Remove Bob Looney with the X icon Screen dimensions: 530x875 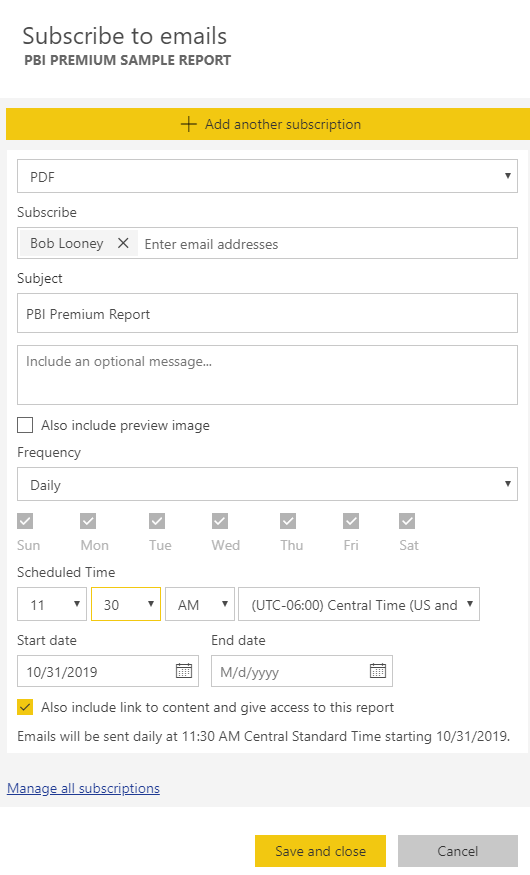(x=123, y=243)
